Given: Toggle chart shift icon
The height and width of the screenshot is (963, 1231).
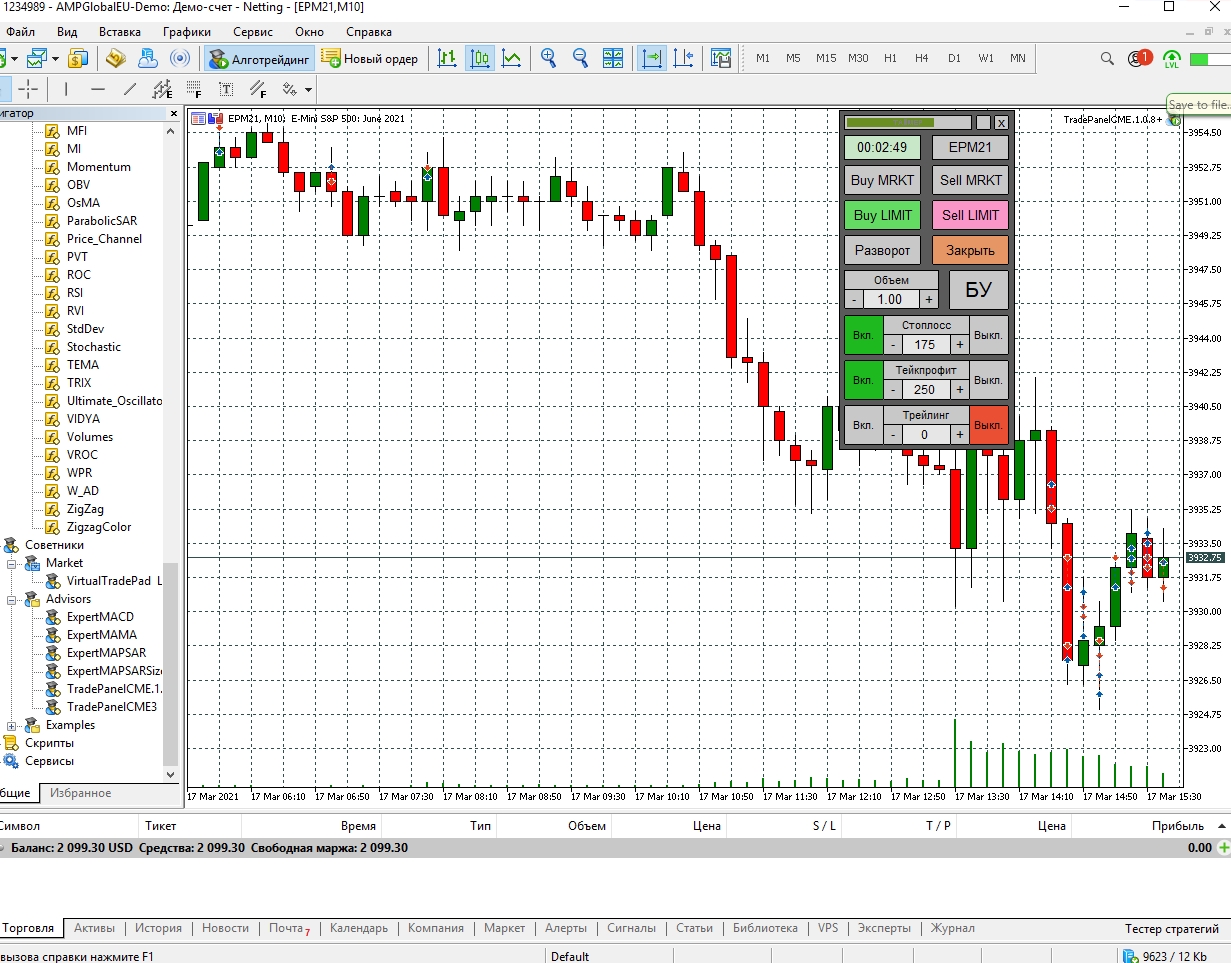Looking at the screenshot, I should tap(684, 59).
